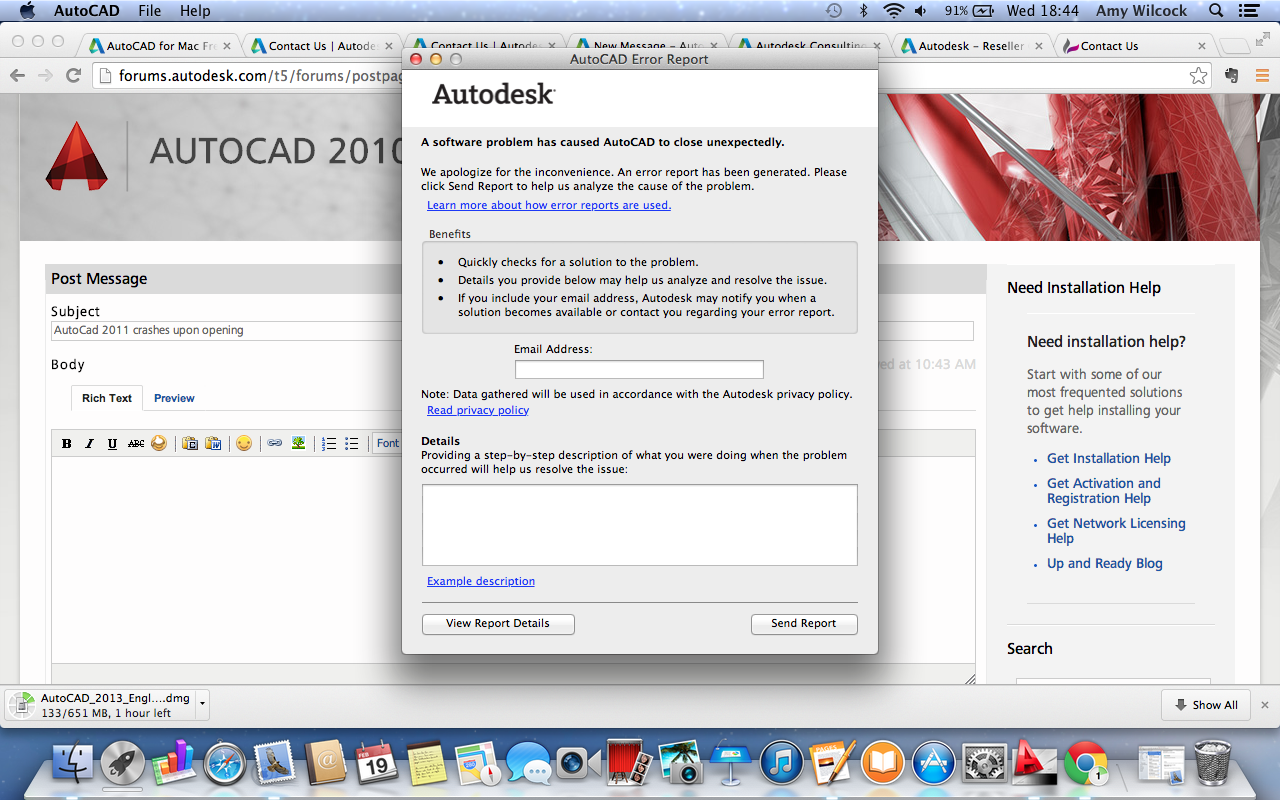Image resolution: width=1280 pixels, height=800 pixels.
Task: Open 'Learn more about how error reports are used' link
Action: (x=549, y=205)
